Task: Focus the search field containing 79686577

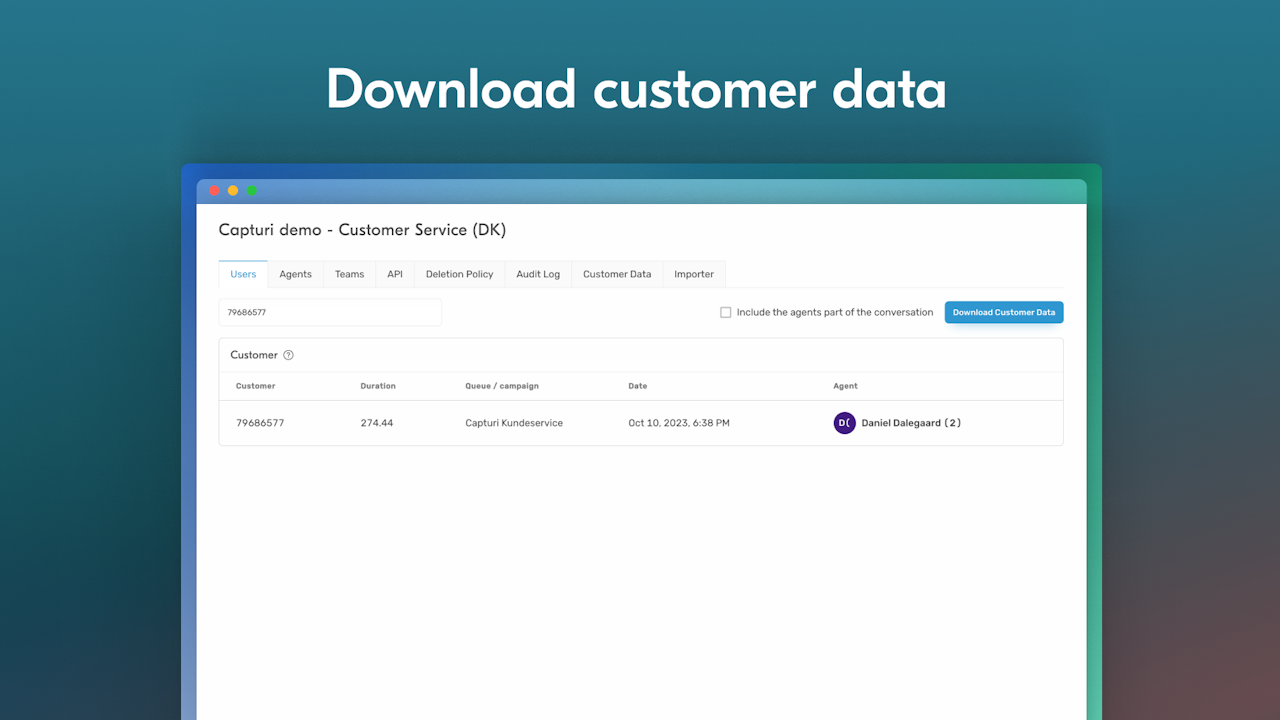Action: coord(330,312)
